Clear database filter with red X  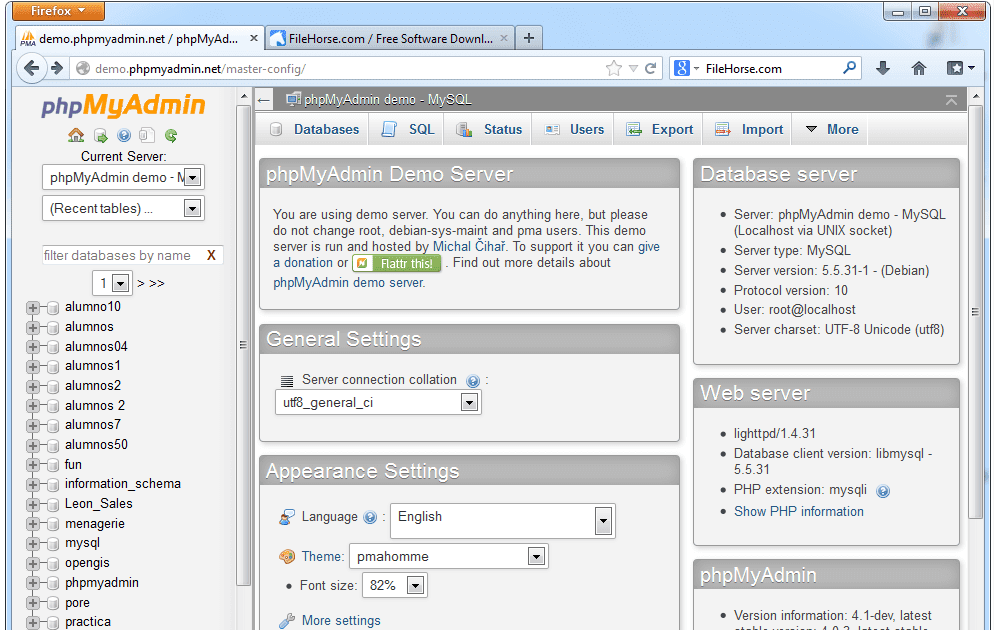pyautogui.click(x=211, y=255)
